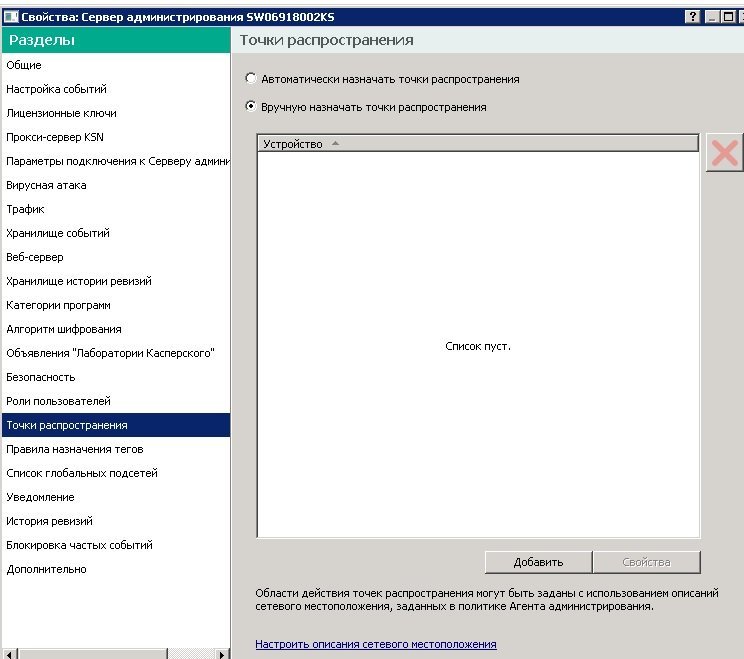744x659 pixels.
Task: Open the 'История ревизий' section
Action: 116,521
